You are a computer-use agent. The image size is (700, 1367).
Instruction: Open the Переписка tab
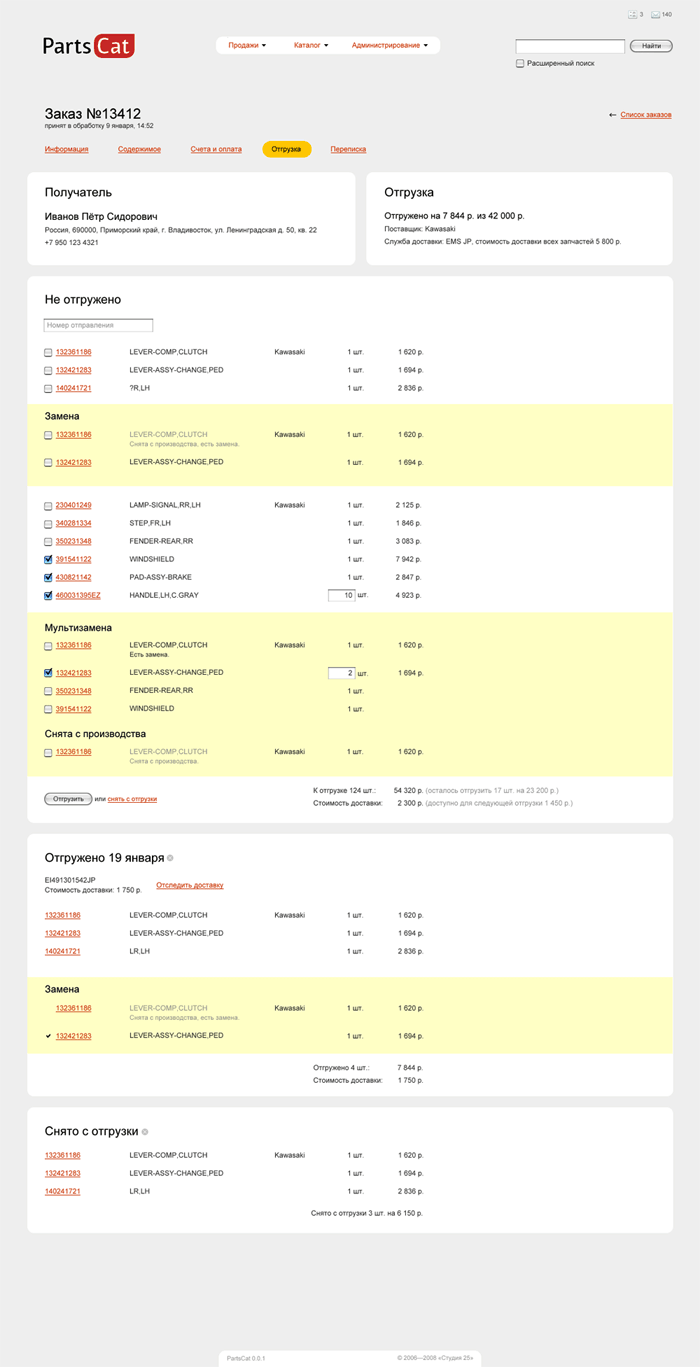[348, 149]
